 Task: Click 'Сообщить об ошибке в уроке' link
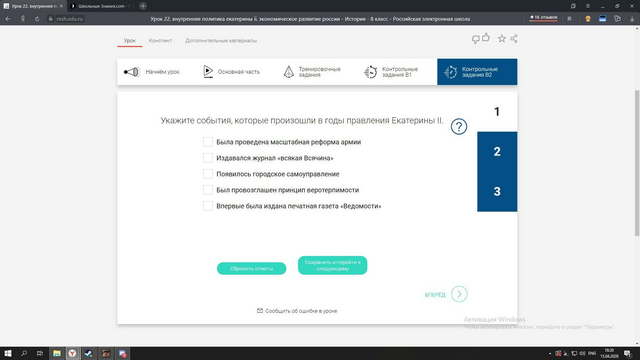pyautogui.click(x=297, y=311)
